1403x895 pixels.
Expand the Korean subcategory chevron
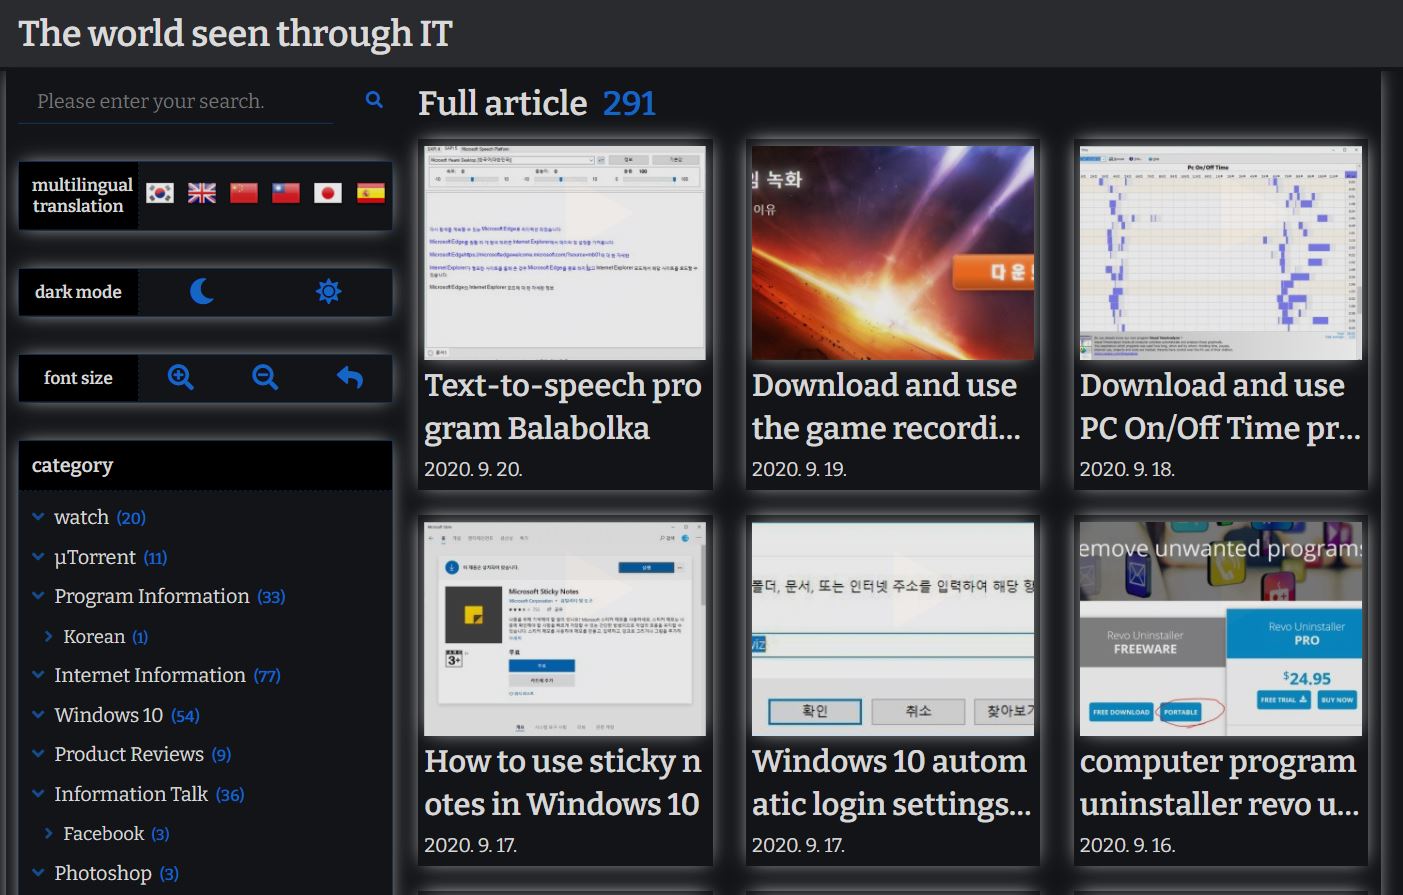pyautogui.click(x=48, y=636)
